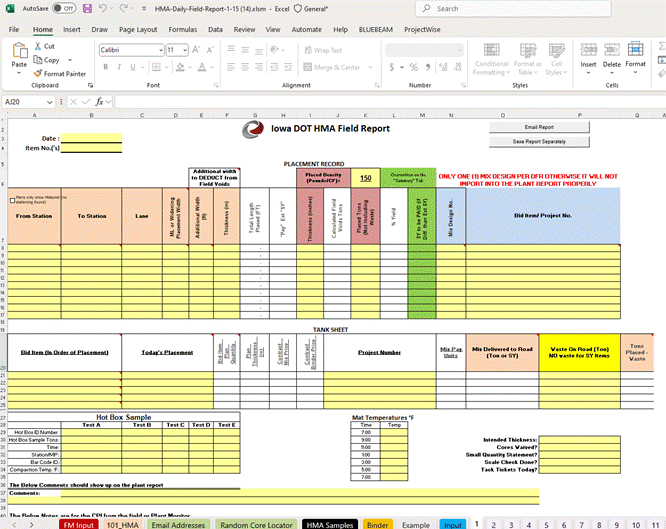Open the Email Addresses sheet tab
The width and height of the screenshot is (666, 529).
point(178,525)
